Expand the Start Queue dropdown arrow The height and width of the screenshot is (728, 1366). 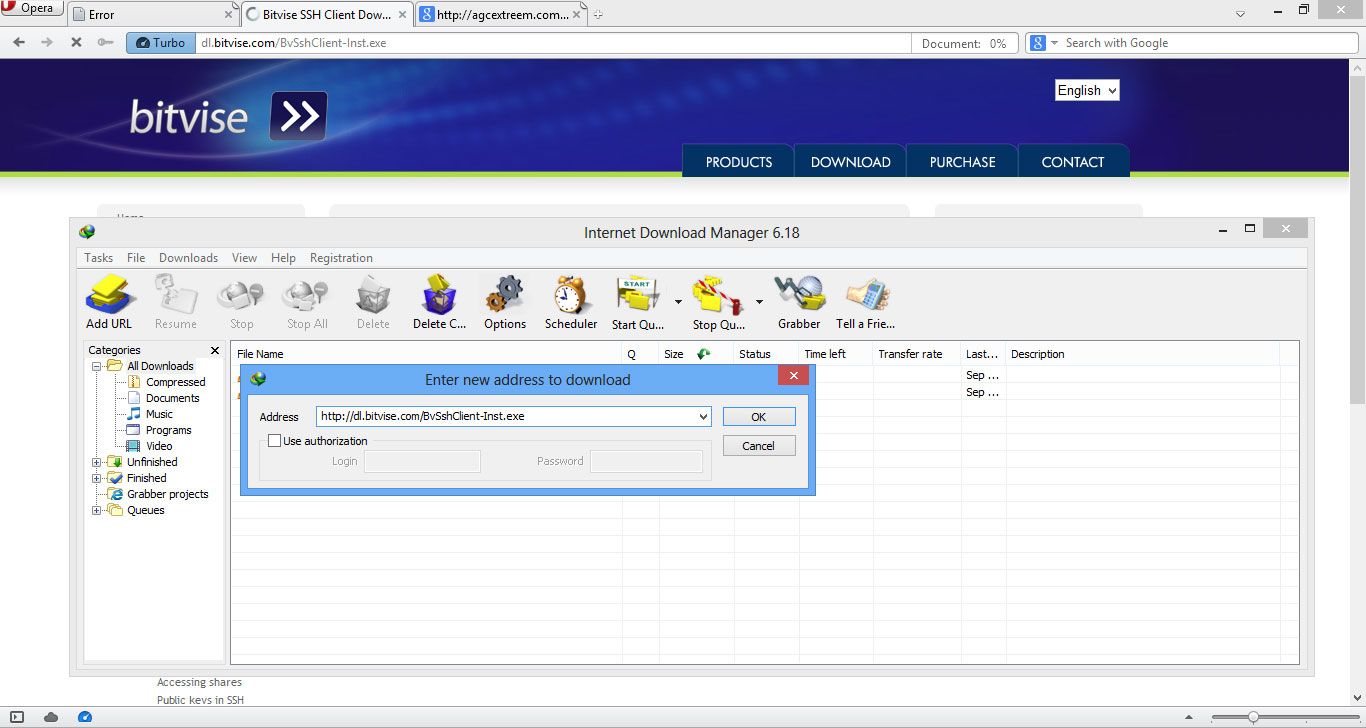[677, 300]
